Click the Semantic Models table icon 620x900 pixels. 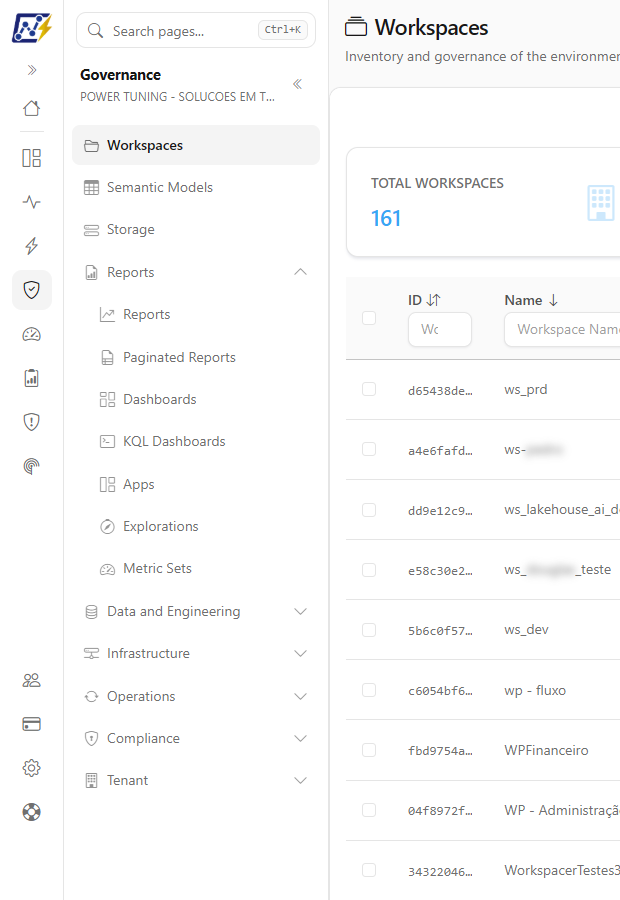click(x=91, y=188)
